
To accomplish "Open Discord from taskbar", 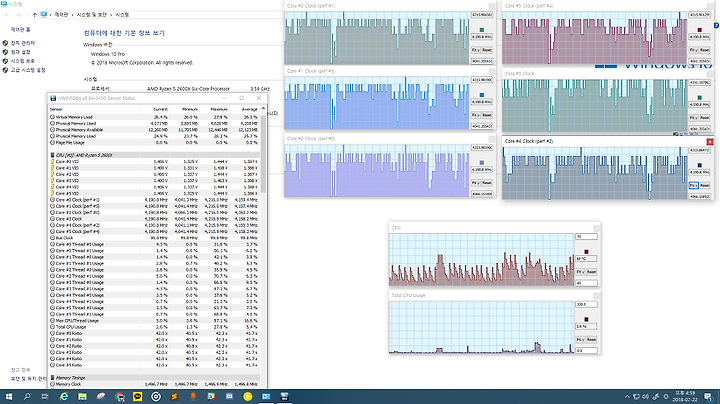I will pos(229,397).
